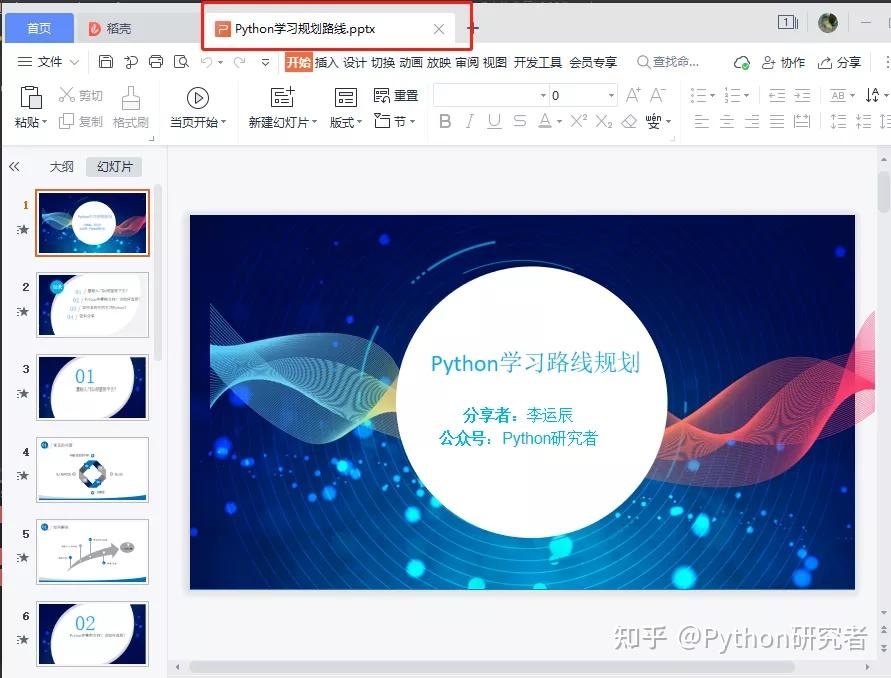891x678 pixels.
Task: Switch to the 插入 ribbon tab
Action: tap(326, 61)
